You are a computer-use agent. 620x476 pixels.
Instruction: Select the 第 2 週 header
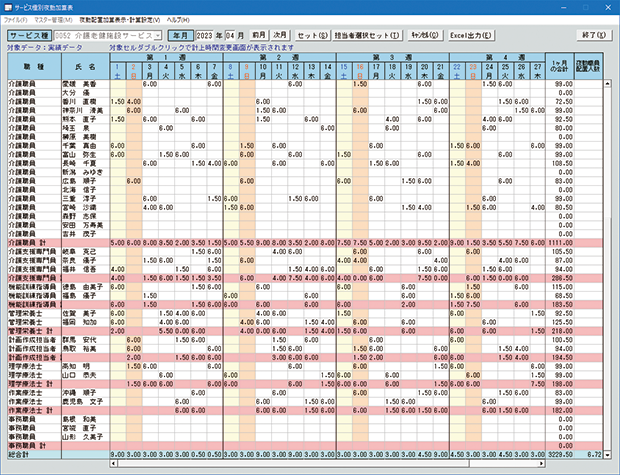point(280,57)
